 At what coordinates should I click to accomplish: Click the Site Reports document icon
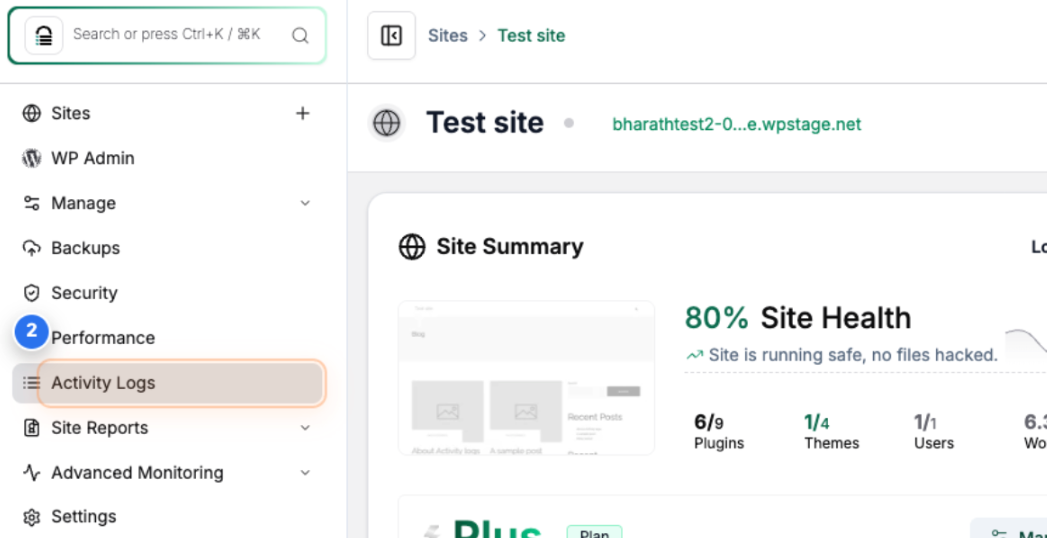coord(31,428)
